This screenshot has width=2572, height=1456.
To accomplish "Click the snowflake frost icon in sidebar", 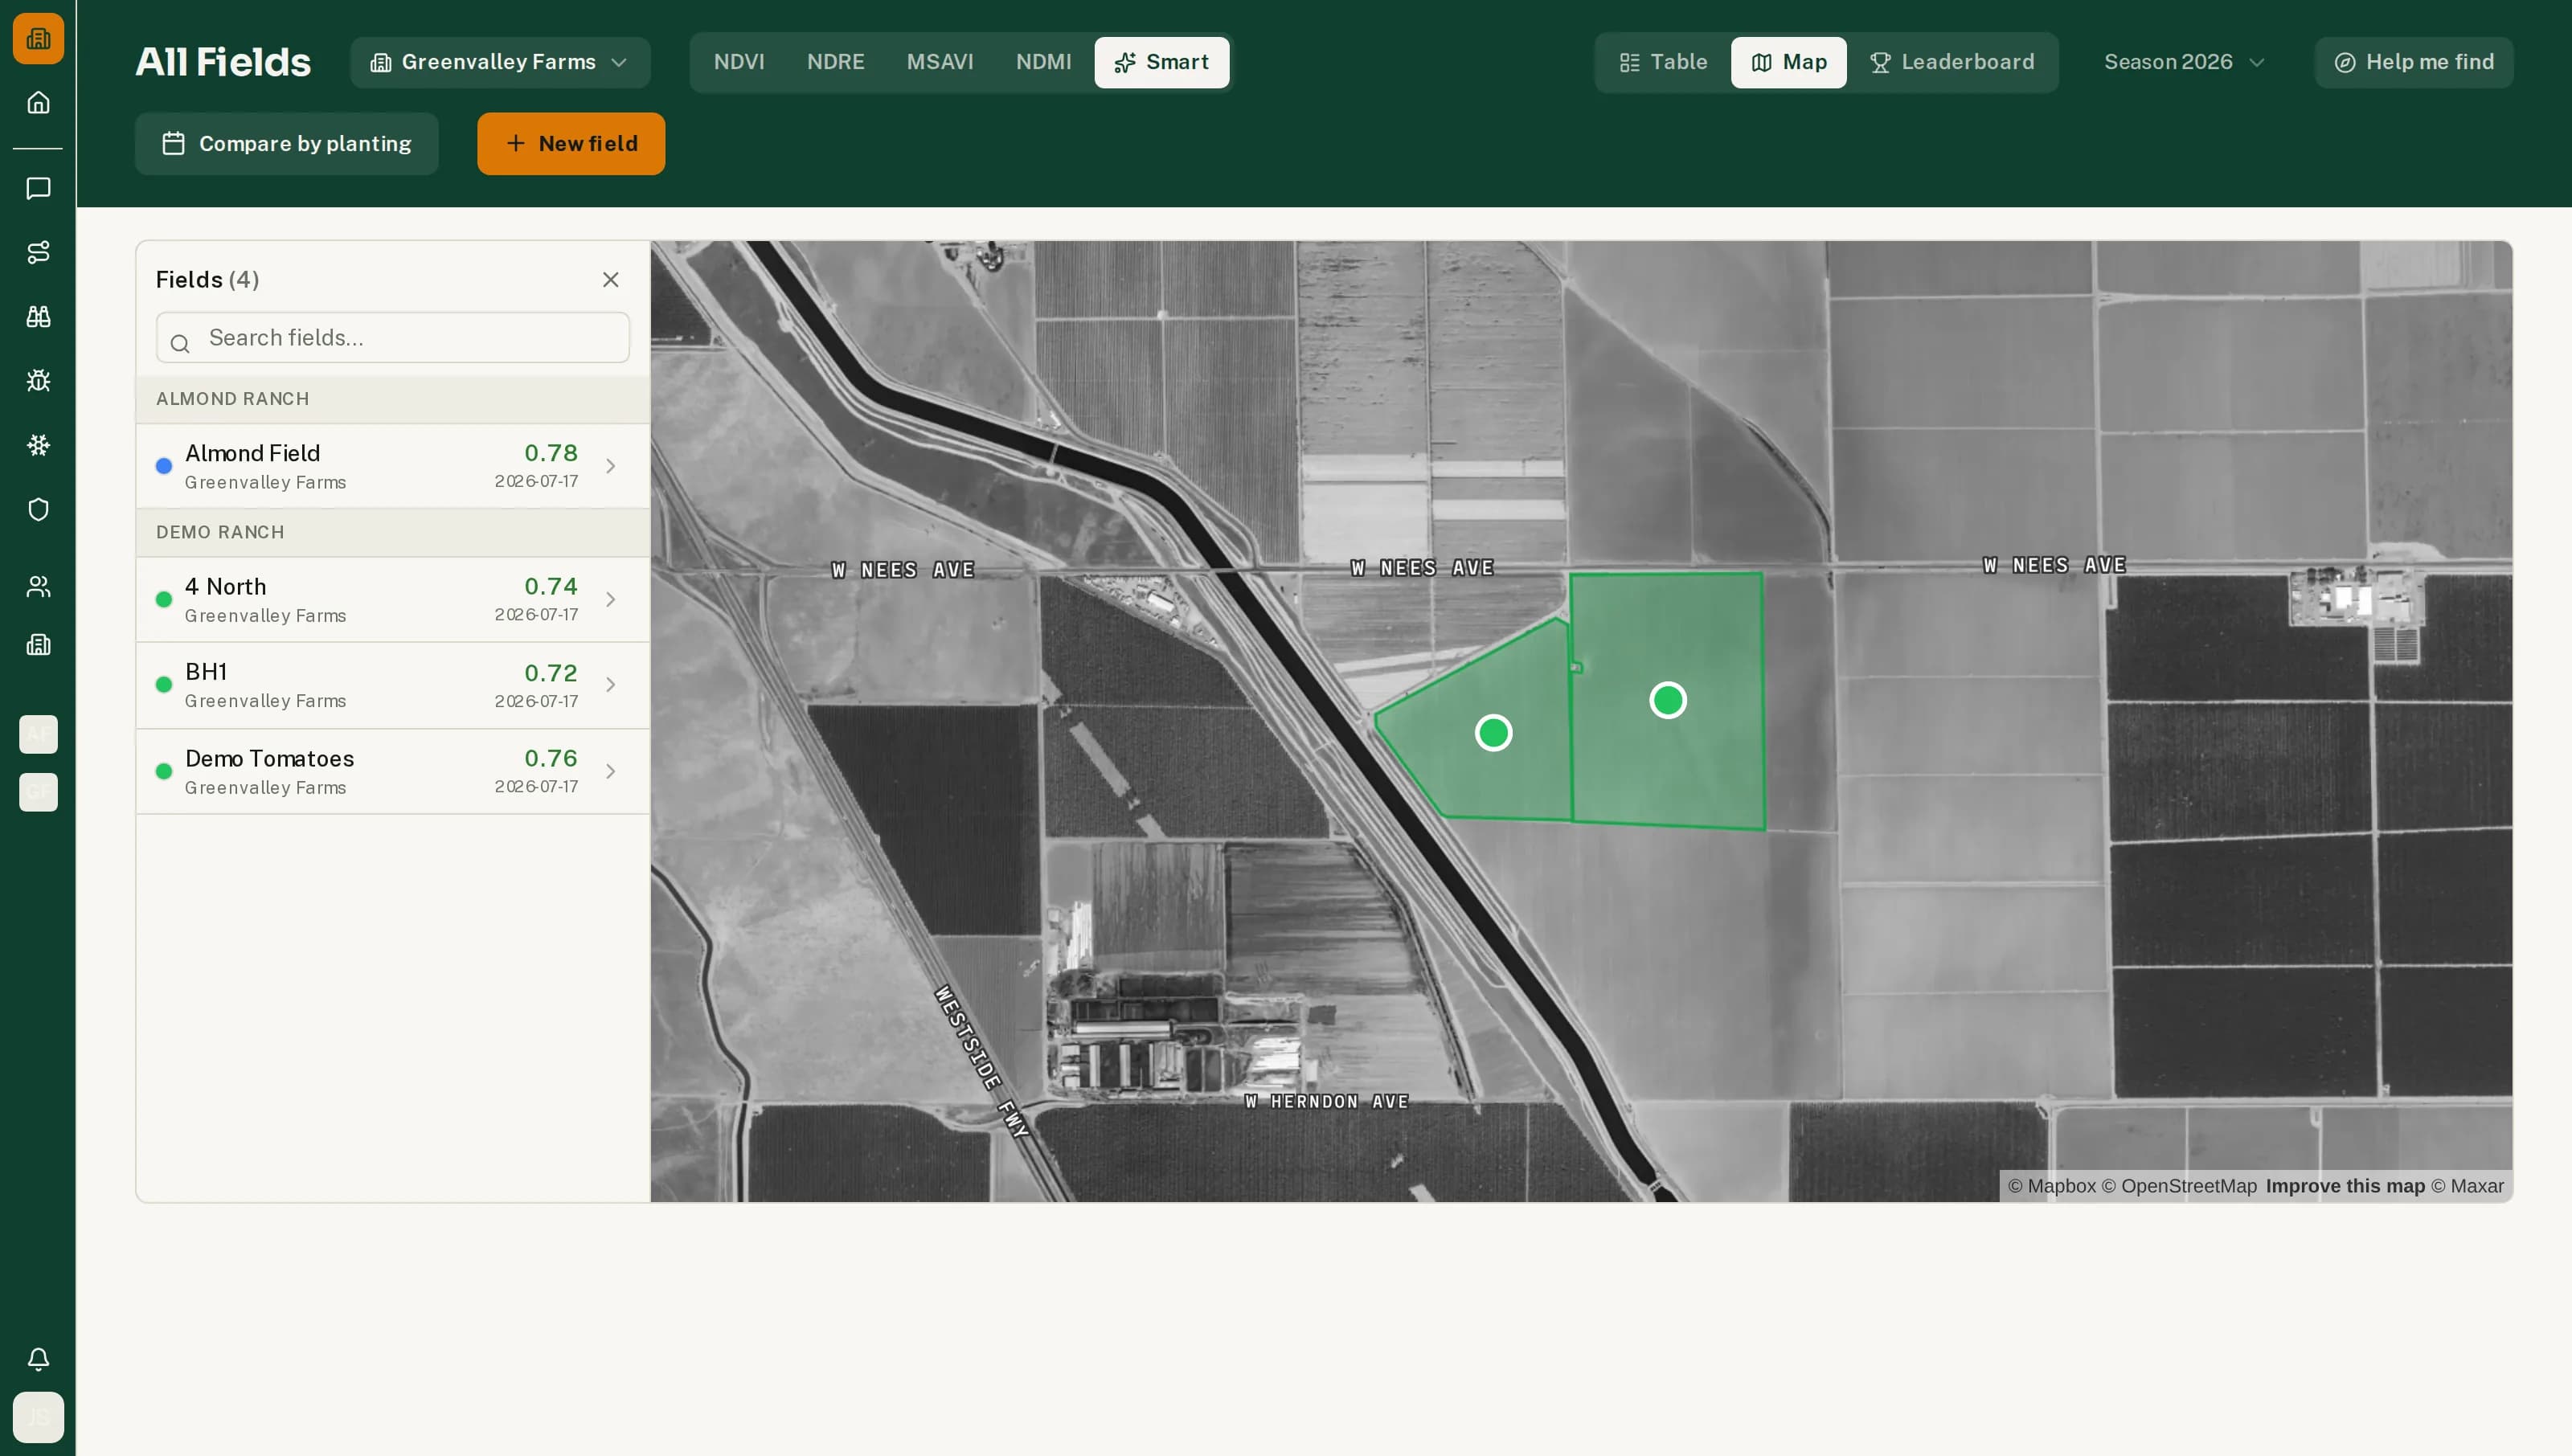I will coord(38,445).
